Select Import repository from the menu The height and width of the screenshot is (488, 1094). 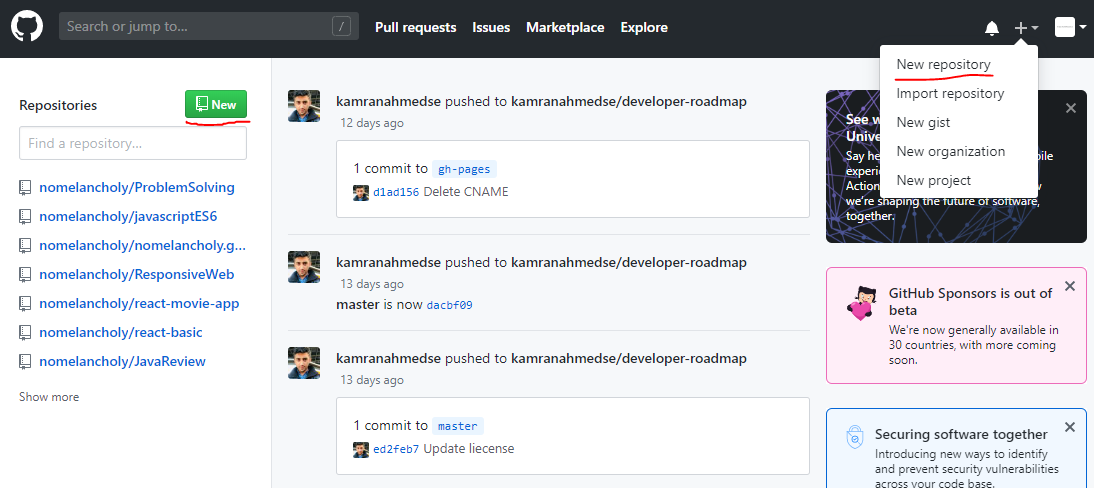pos(950,94)
